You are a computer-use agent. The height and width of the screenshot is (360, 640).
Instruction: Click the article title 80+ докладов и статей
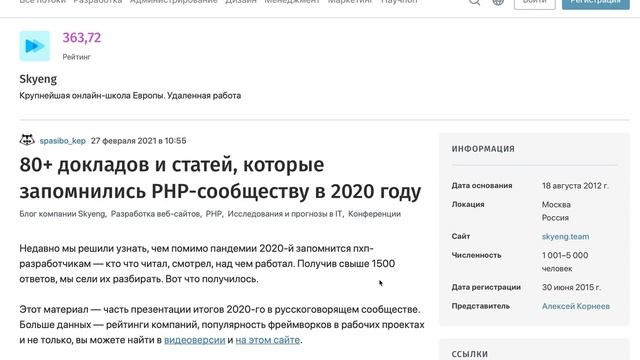[220, 178]
